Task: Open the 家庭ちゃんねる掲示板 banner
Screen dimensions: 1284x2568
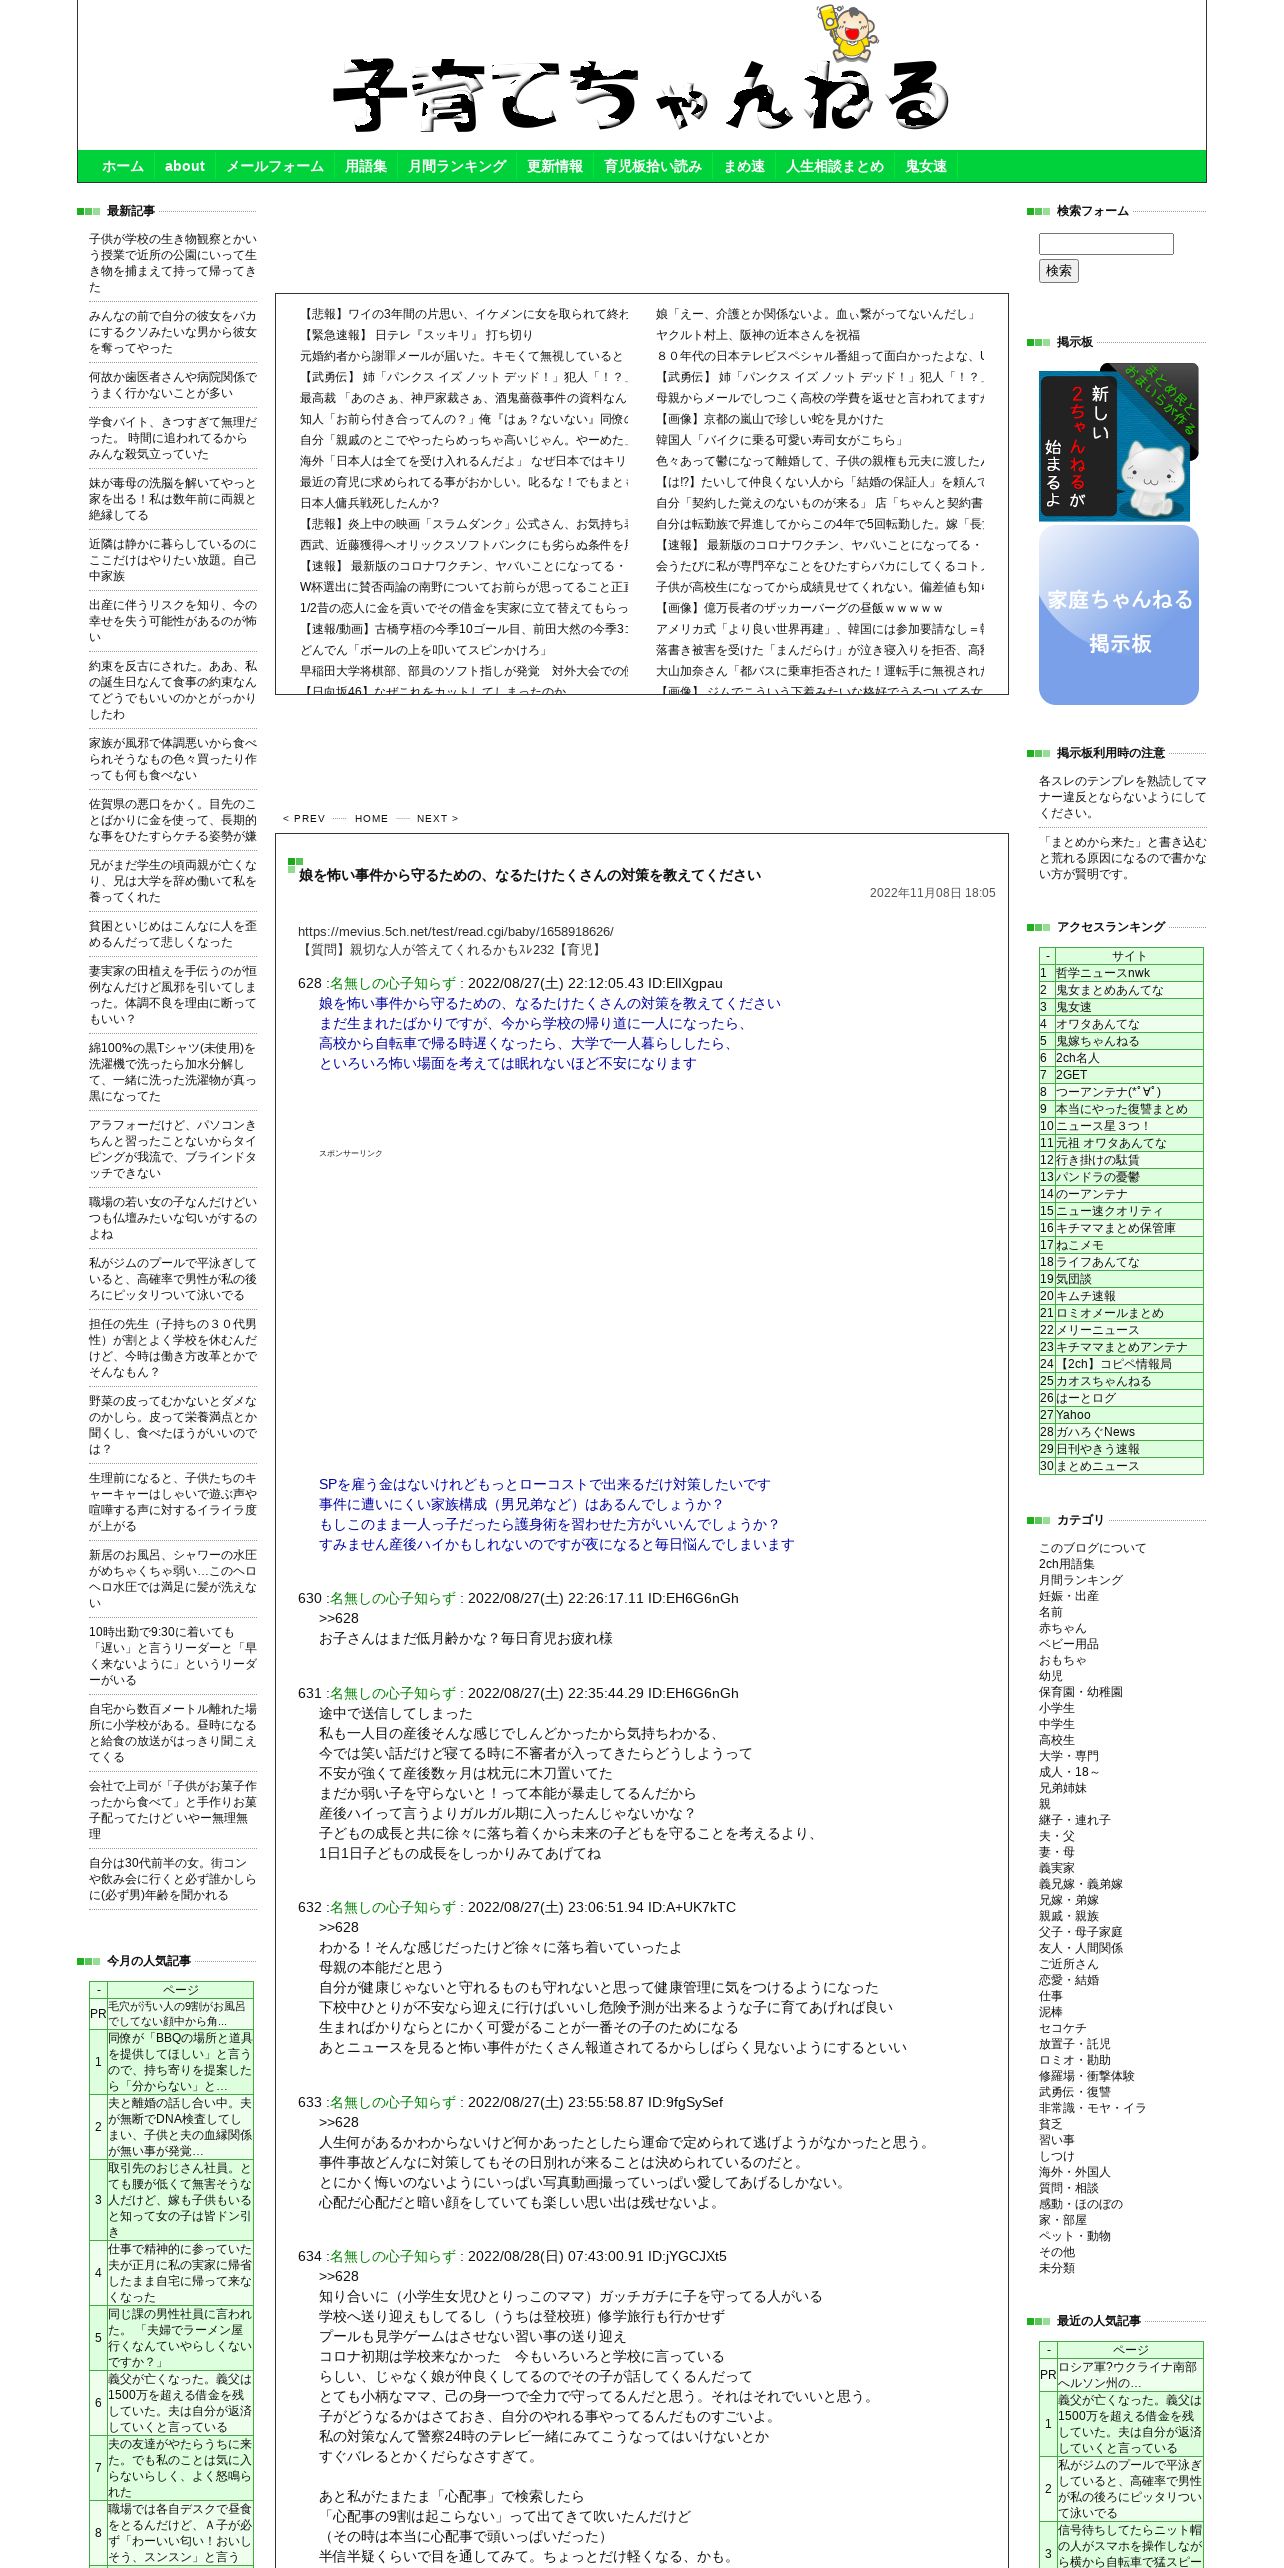Action: (1119, 615)
